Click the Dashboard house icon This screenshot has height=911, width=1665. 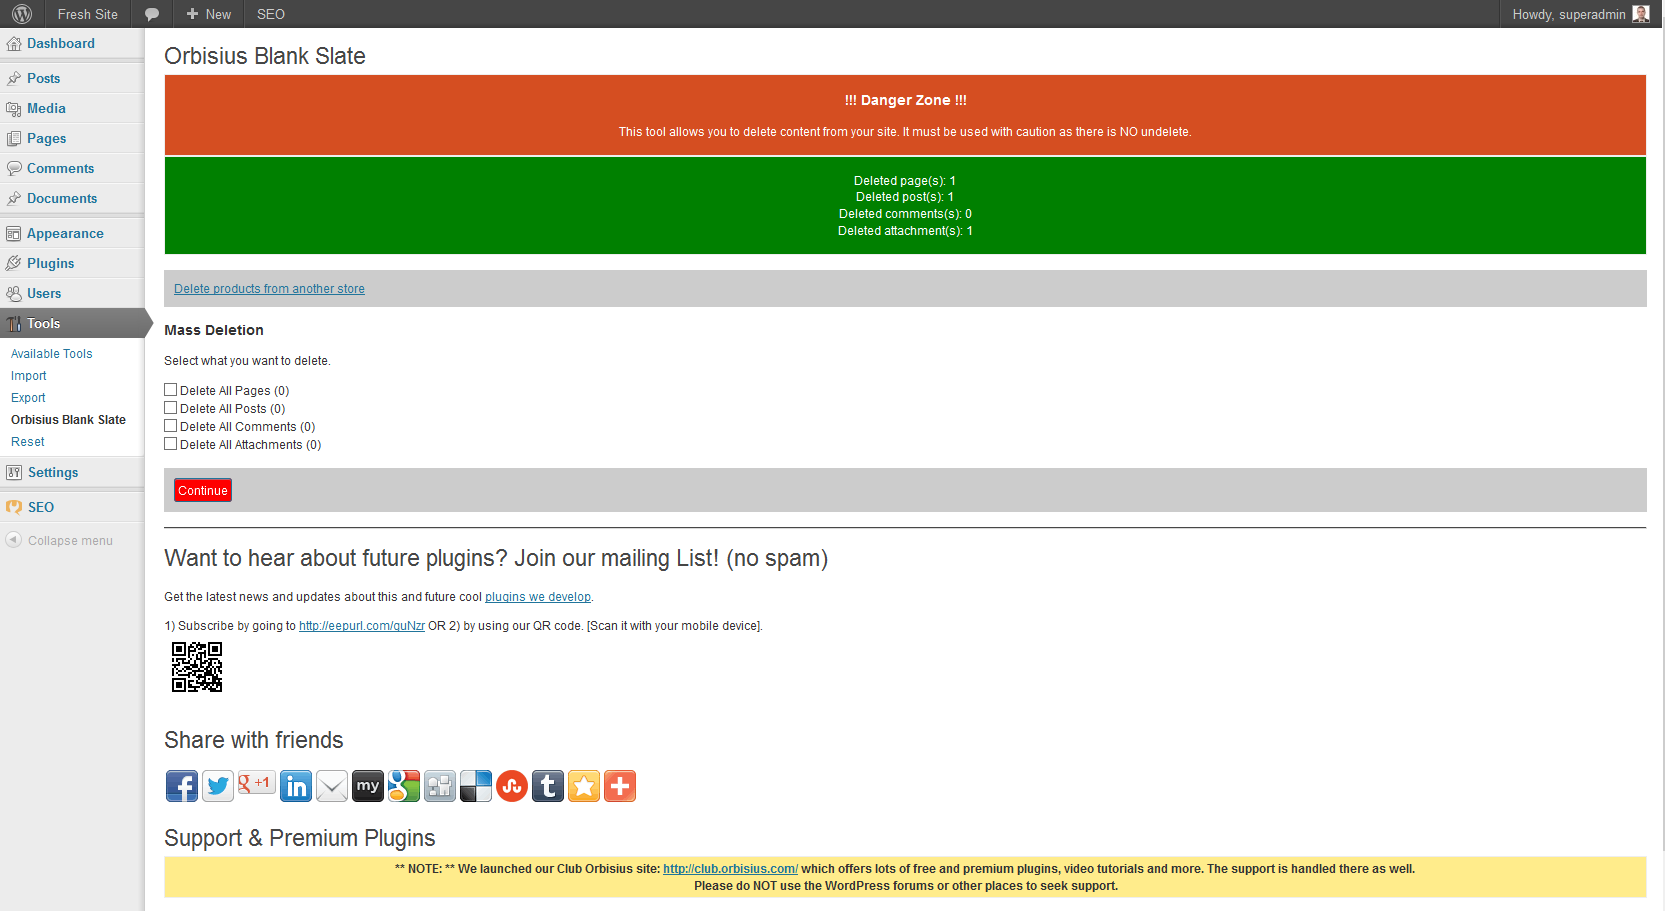[14, 44]
